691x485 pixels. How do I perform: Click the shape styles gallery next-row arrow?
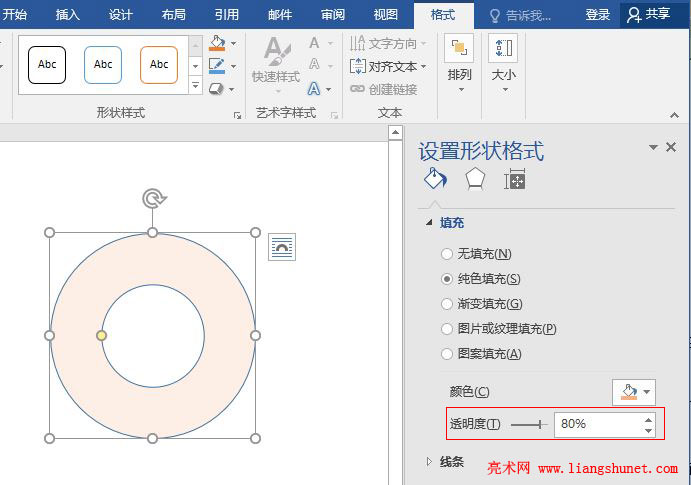196,66
